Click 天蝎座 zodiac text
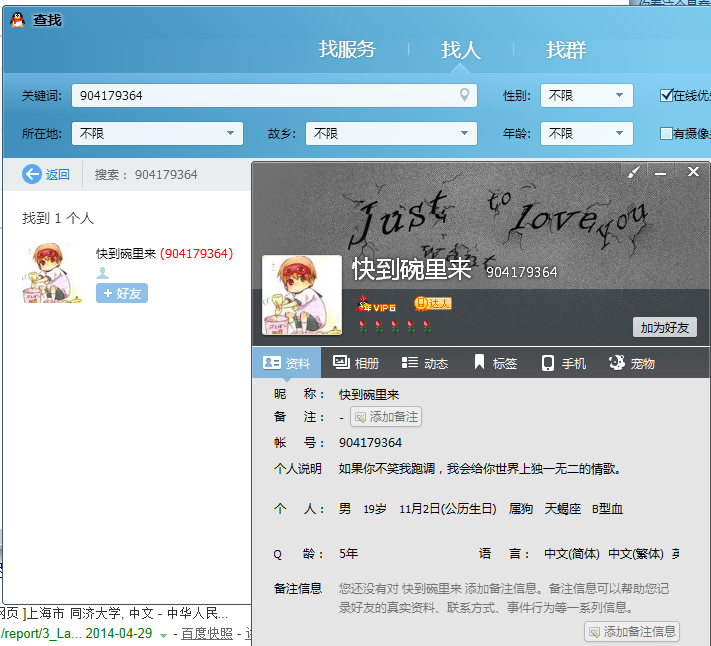The width and height of the screenshot is (711, 646). pos(563,509)
